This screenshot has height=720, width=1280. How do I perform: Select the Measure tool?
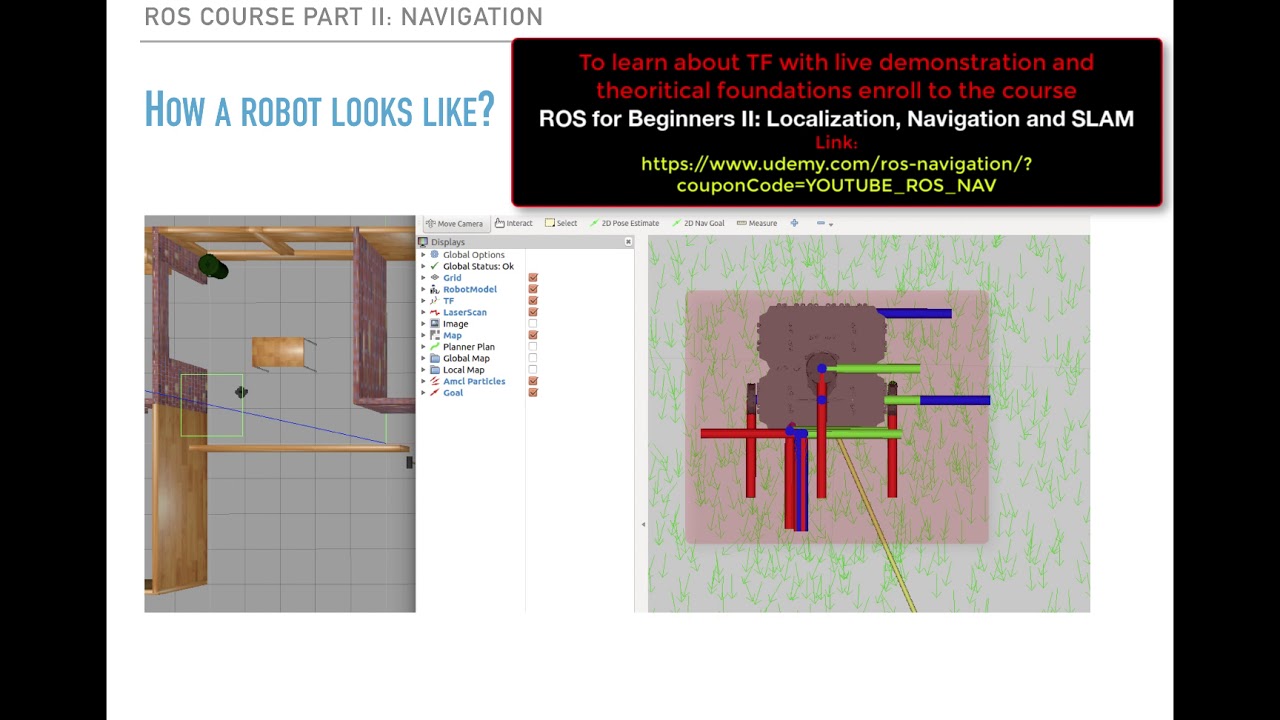coord(757,223)
